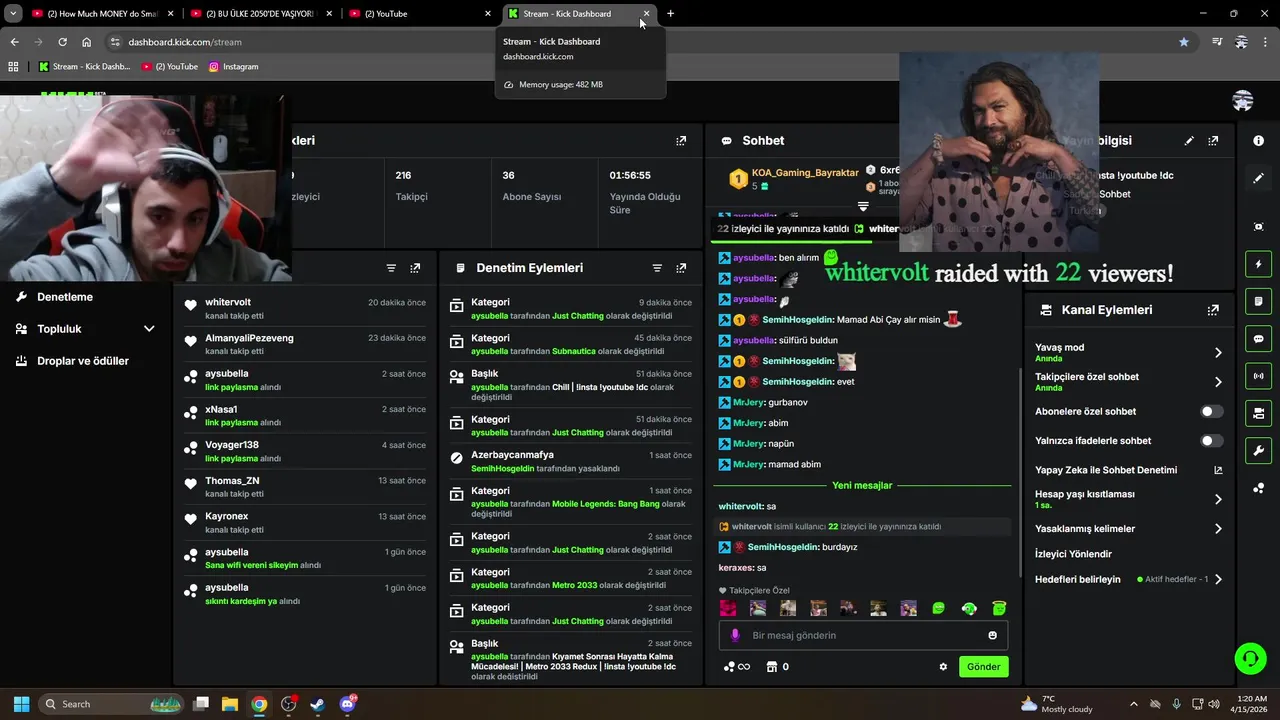Open Chrome tab search dropdown

pyautogui.click(x=13, y=14)
